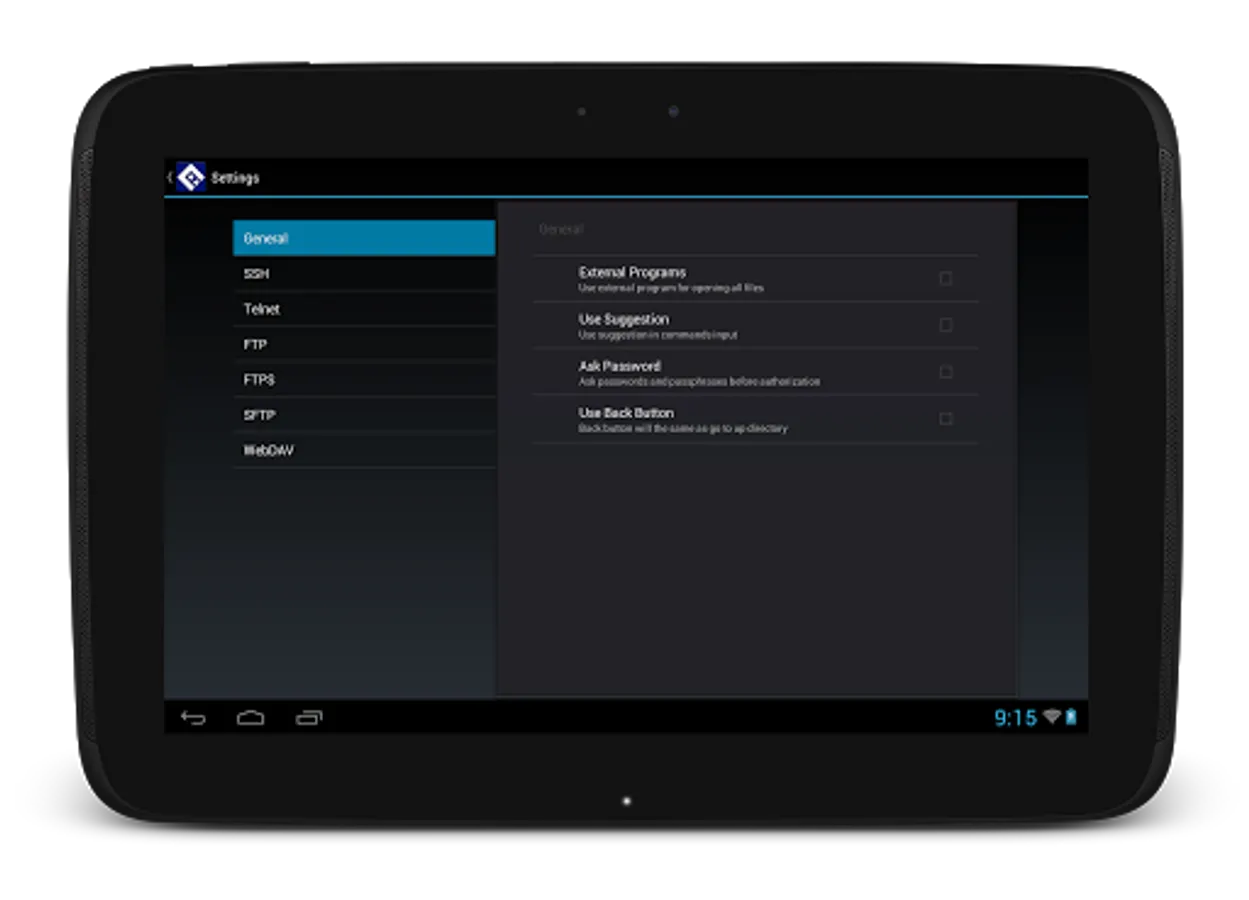Tap the Use Back Button preference title
The width and height of the screenshot is (1249, 900).
point(626,412)
